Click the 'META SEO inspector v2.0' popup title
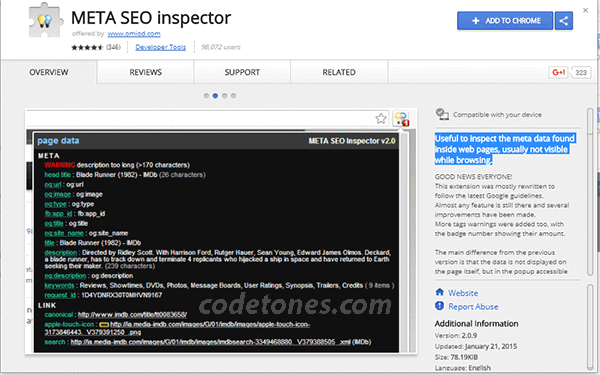The height and width of the screenshot is (375, 600). [x=352, y=141]
